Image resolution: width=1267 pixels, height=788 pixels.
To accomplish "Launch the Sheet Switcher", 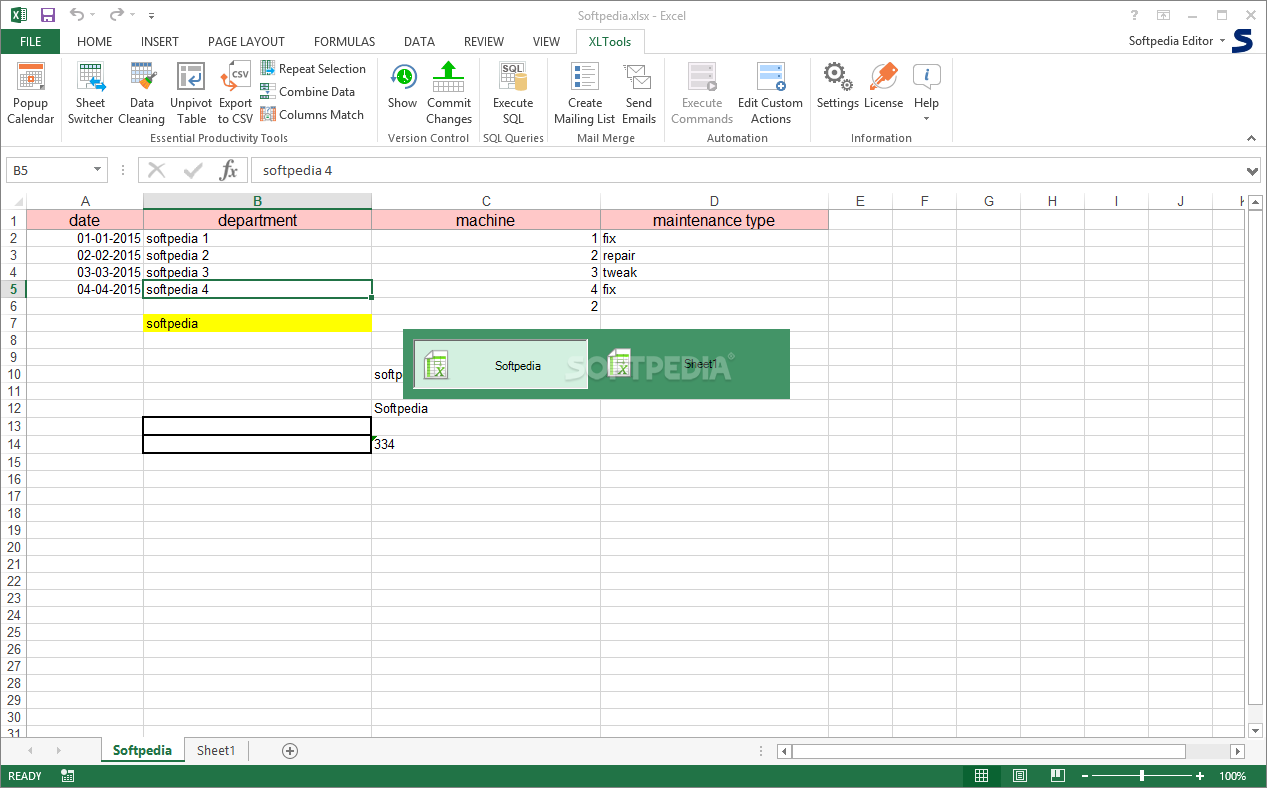I will click(90, 93).
